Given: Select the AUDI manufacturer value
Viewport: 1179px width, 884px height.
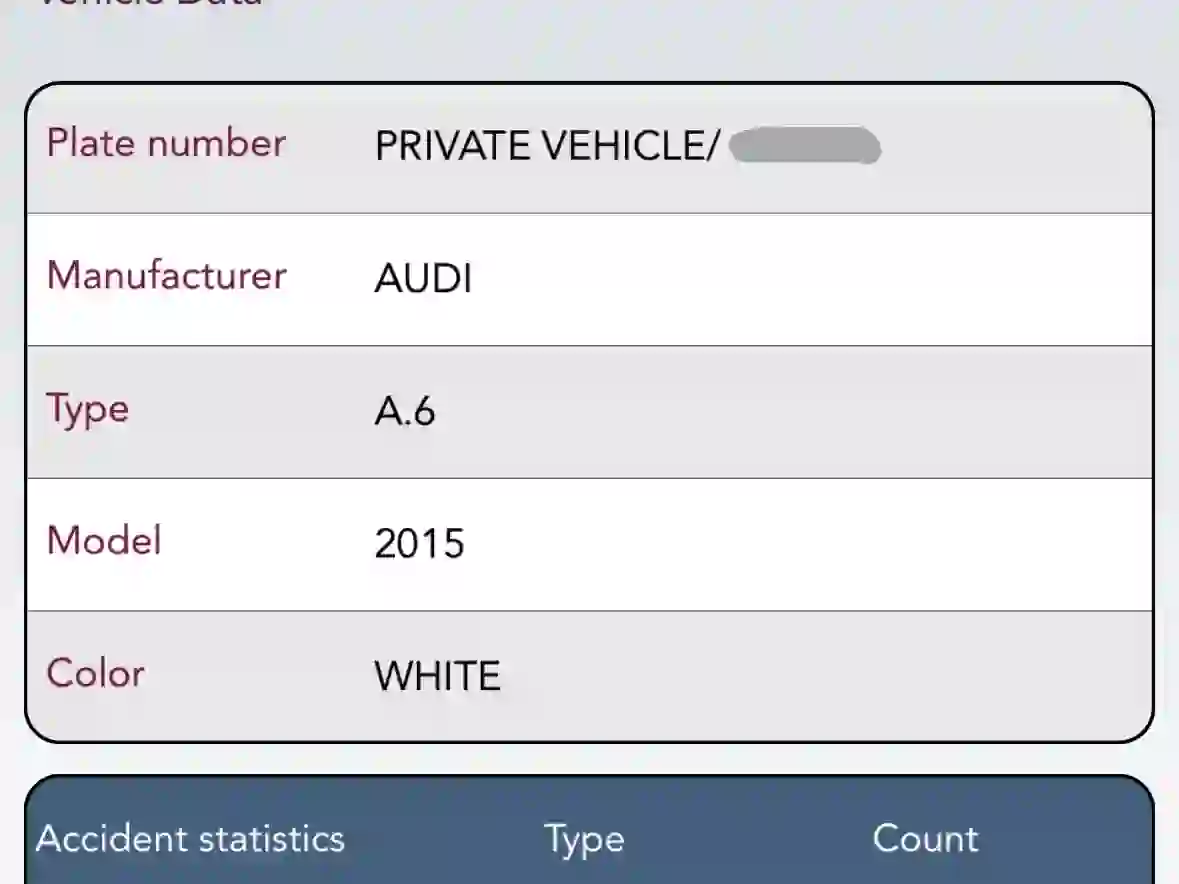Looking at the screenshot, I should click(x=423, y=278).
